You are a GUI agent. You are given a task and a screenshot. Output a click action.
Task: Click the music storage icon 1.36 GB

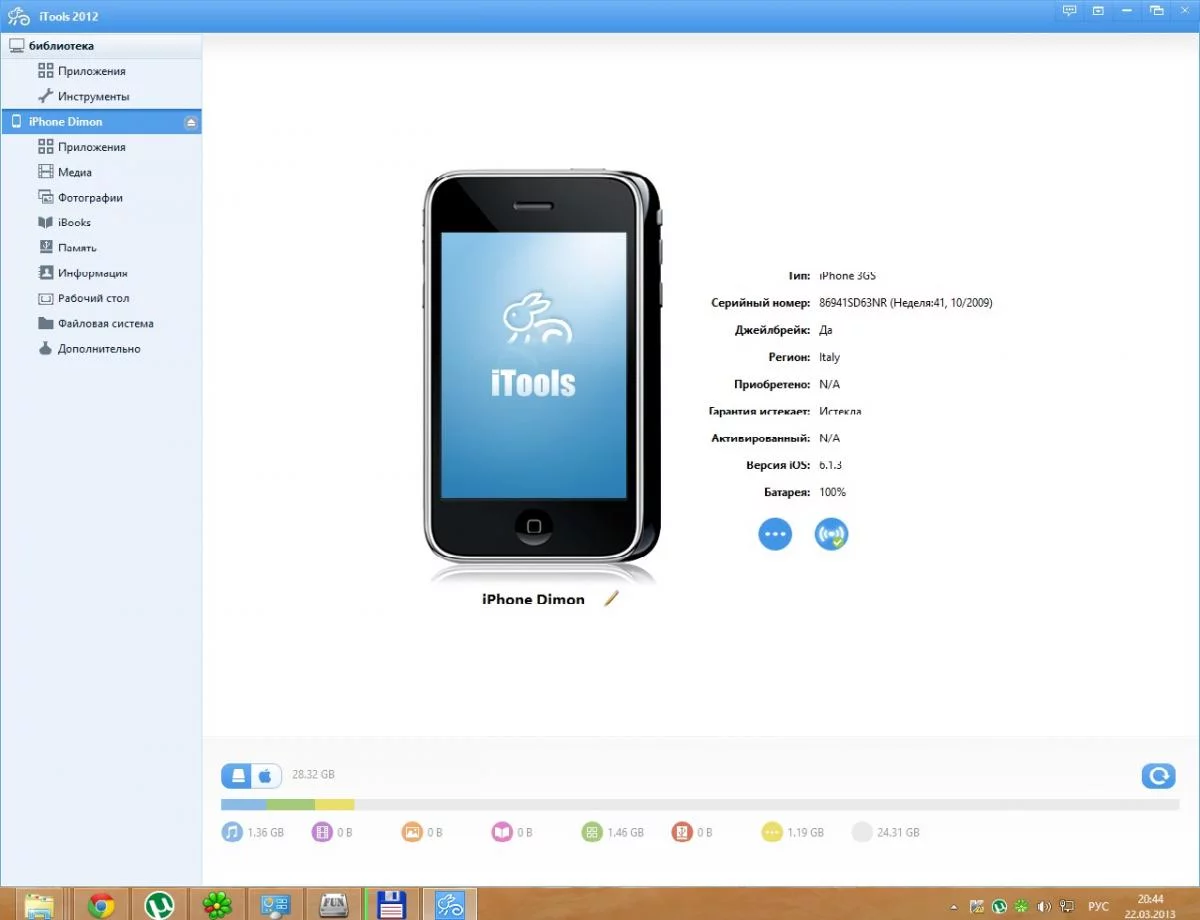[x=232, y=832]
